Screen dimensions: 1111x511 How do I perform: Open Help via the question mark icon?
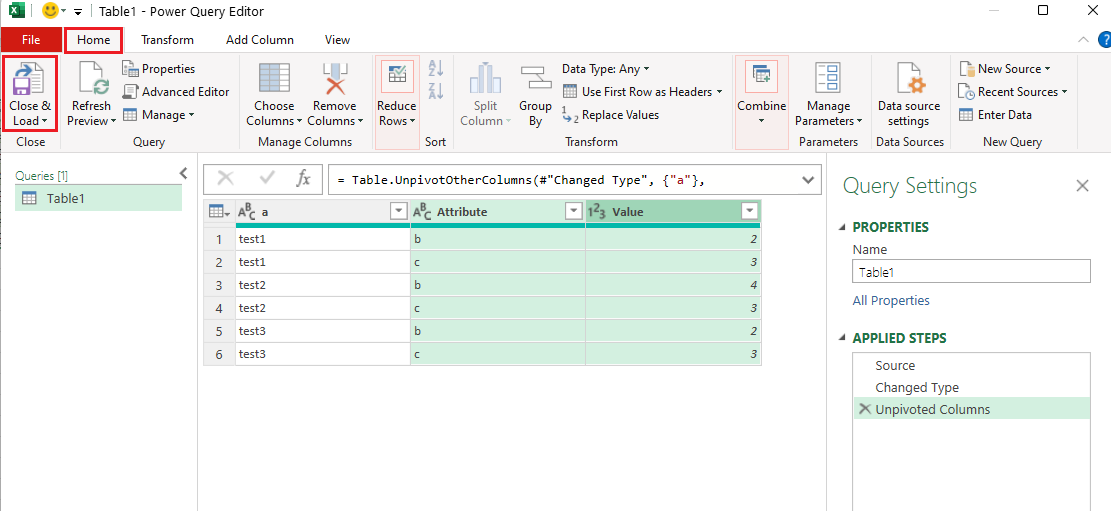pyautogui.click(x=1104, y=40)
